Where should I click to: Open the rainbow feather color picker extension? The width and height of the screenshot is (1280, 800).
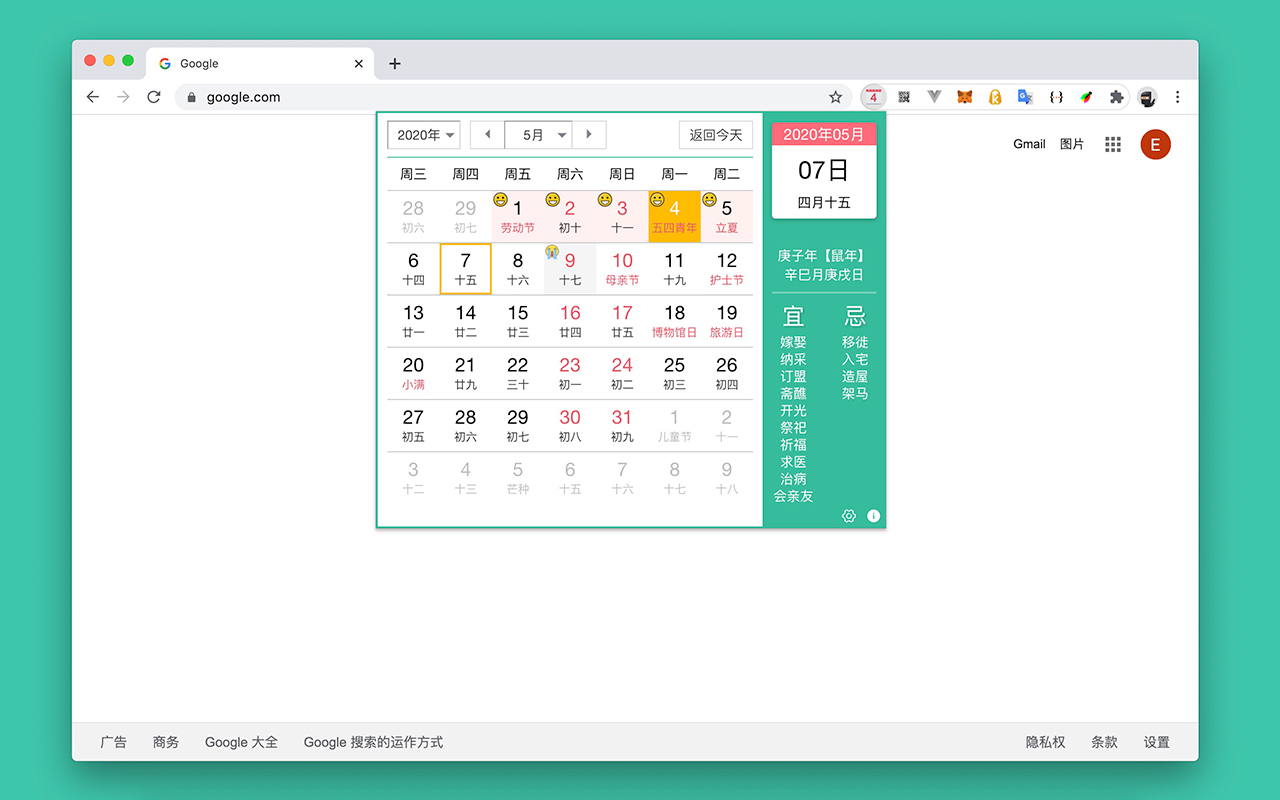click(x=1086, y=97)
